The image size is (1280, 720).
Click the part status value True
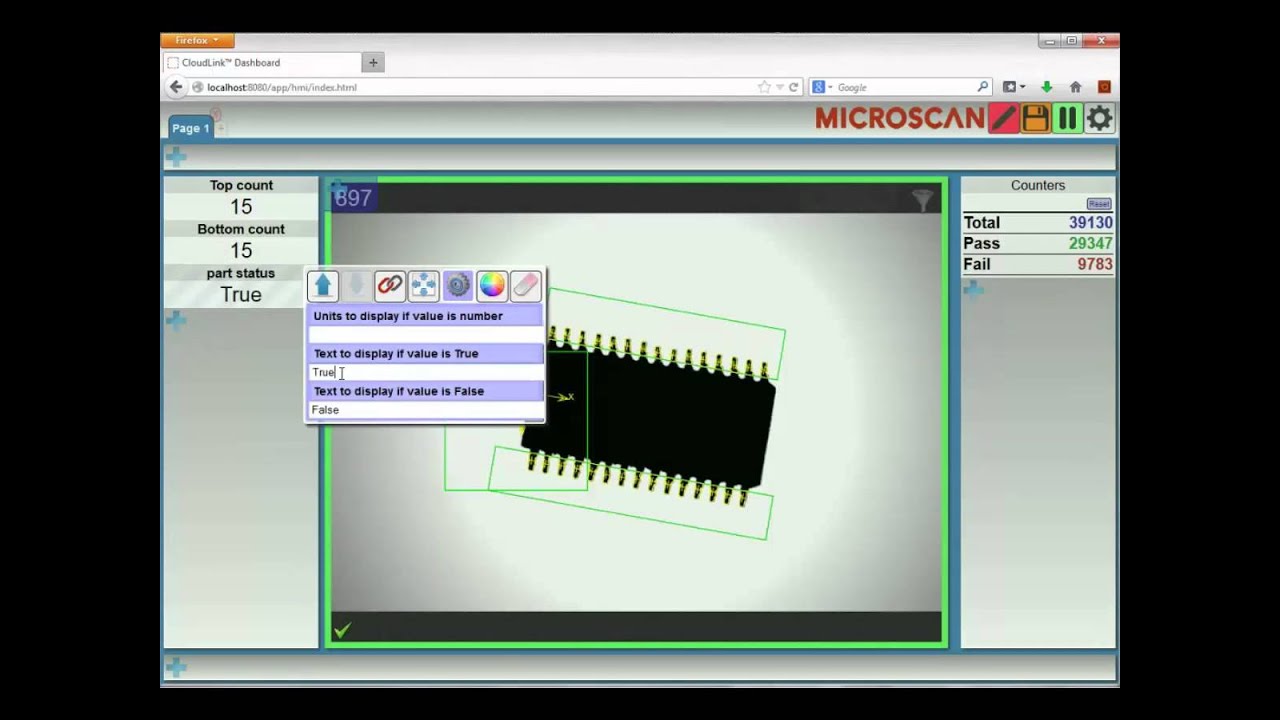click(241, 294)
